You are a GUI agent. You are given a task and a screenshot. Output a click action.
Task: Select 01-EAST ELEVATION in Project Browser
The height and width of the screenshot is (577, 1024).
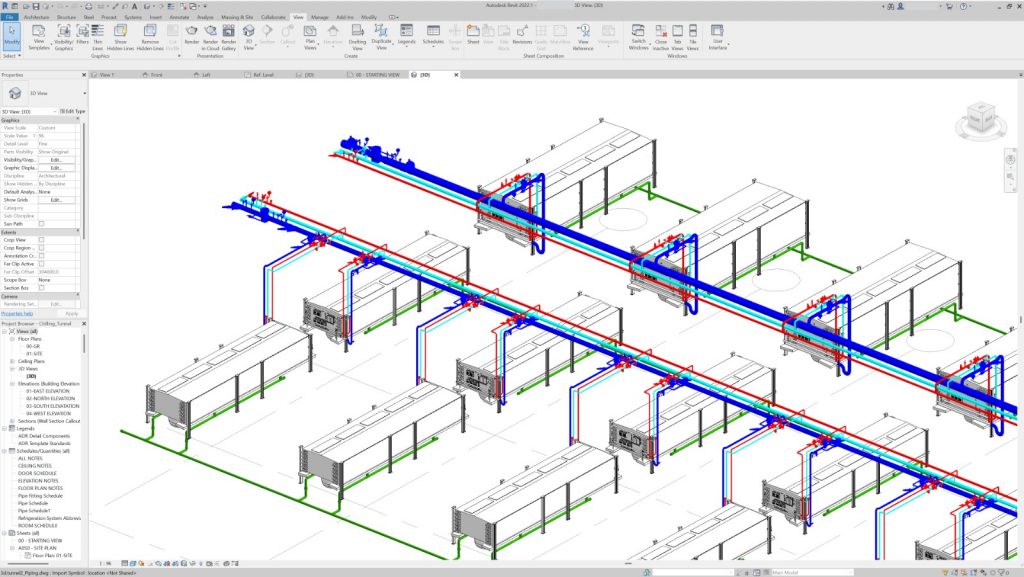pos(48,391)
